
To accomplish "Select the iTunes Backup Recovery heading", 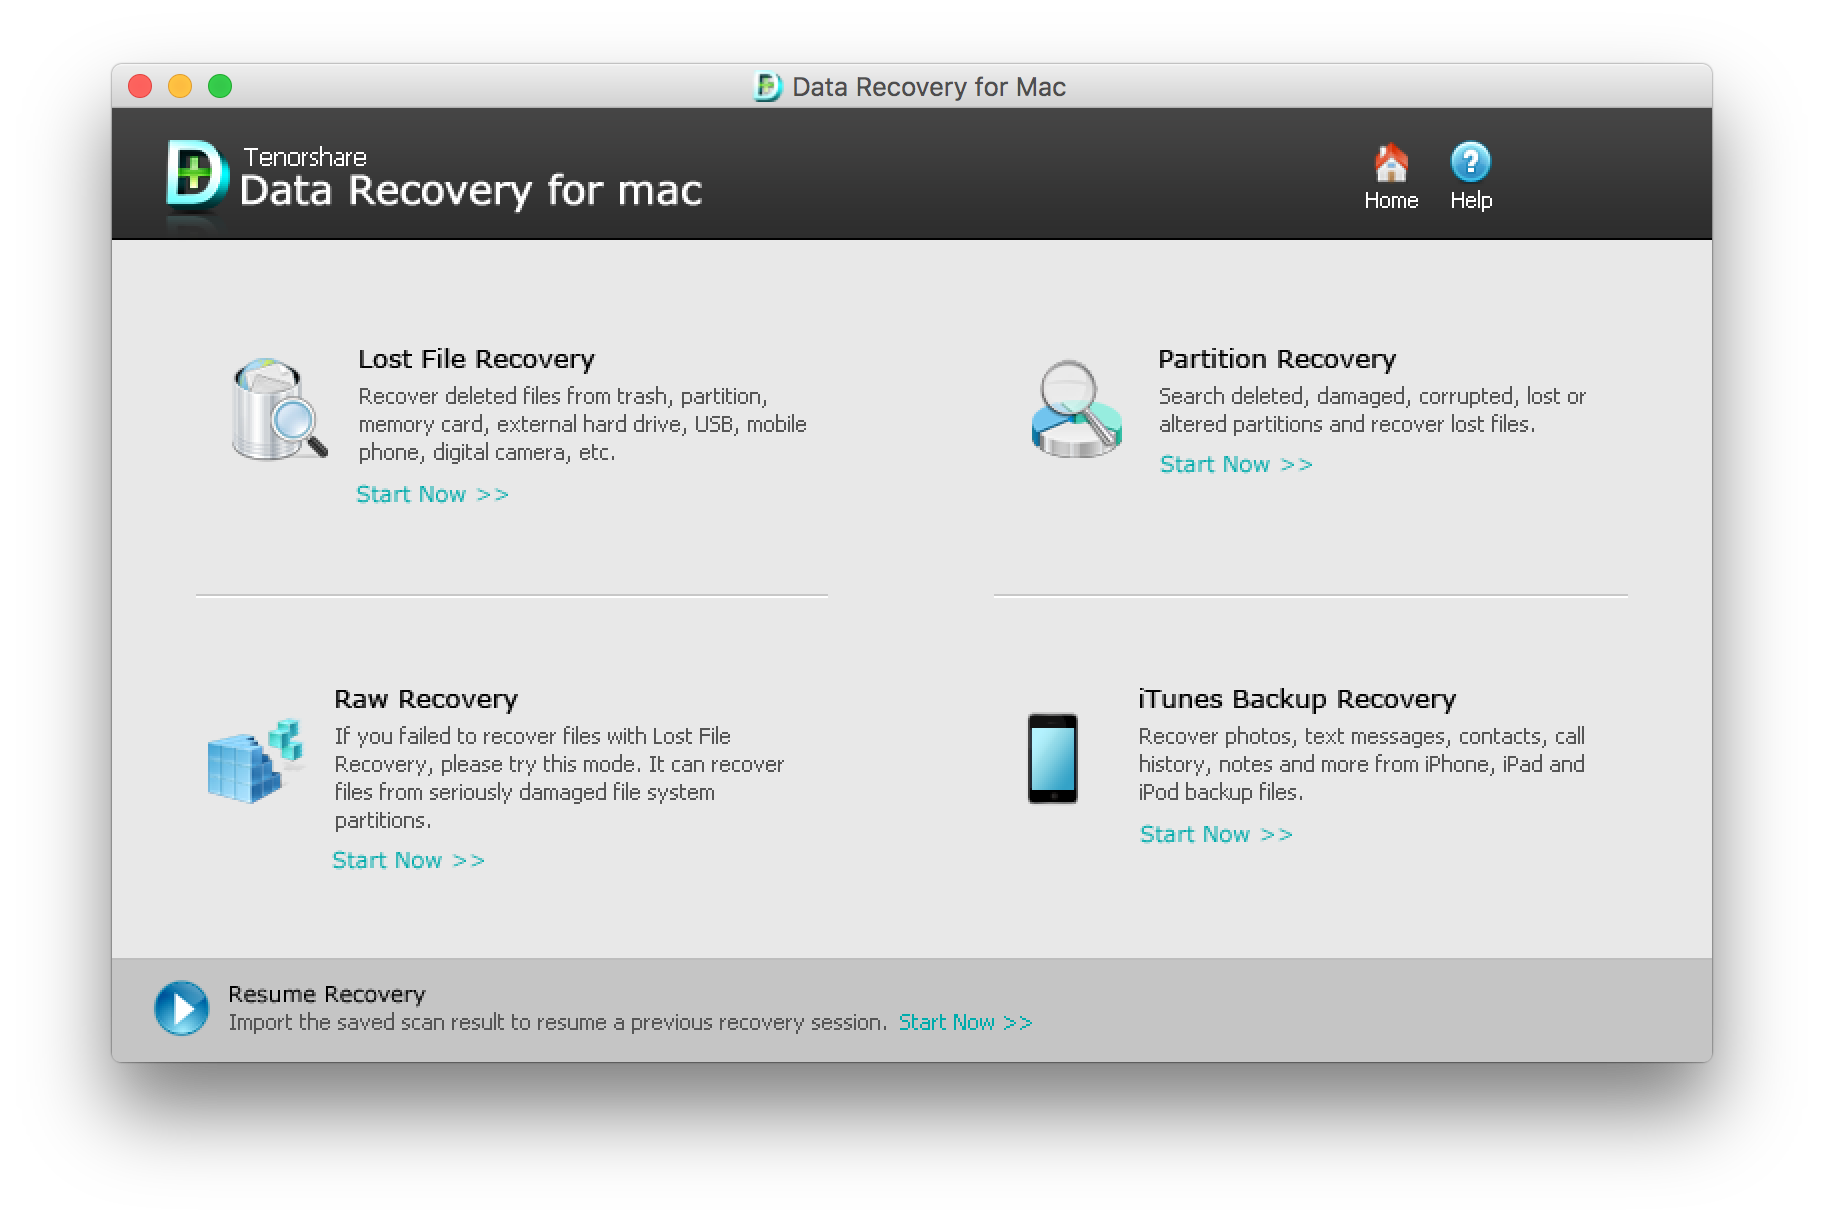I will click(x=1297, y=699).
